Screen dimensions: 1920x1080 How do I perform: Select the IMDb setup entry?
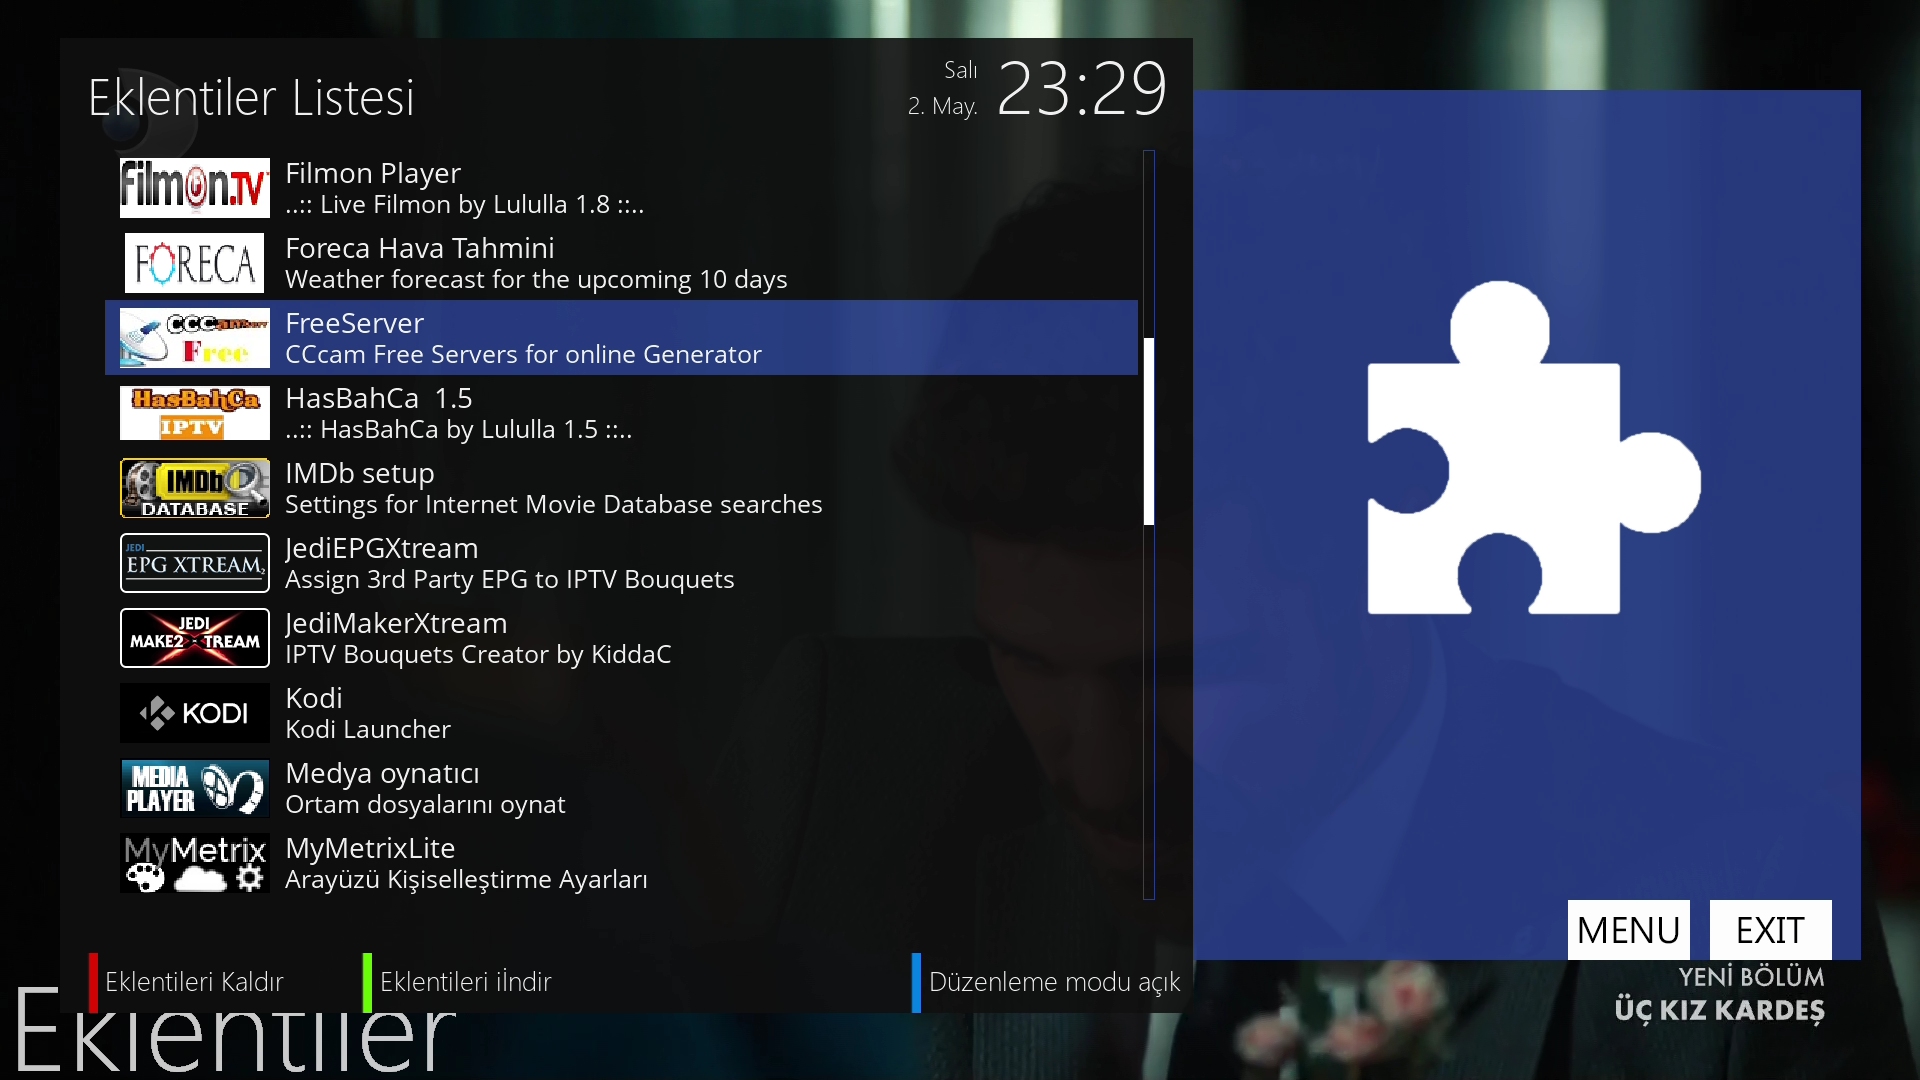click(x=621, y=488)
